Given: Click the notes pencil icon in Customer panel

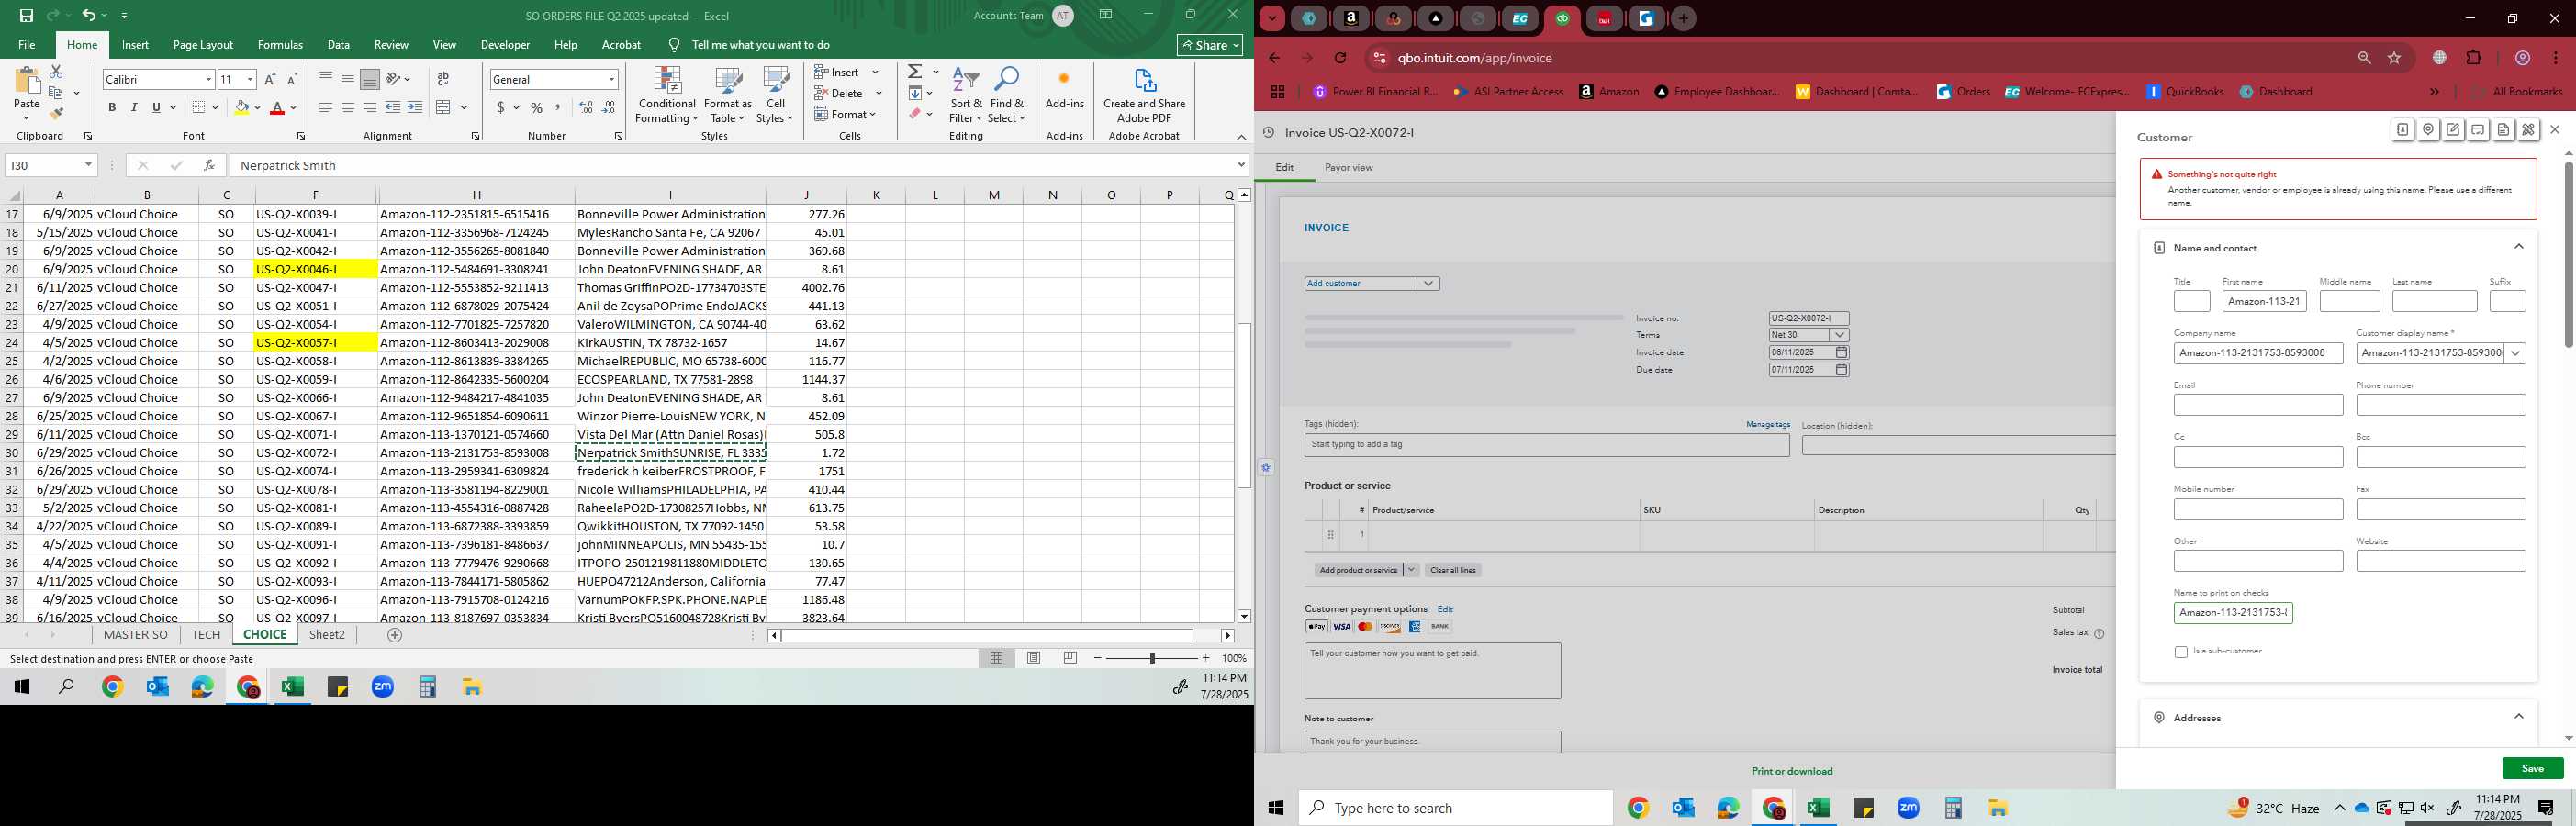Looking at the screenshot, I should tap(2453, 130).
